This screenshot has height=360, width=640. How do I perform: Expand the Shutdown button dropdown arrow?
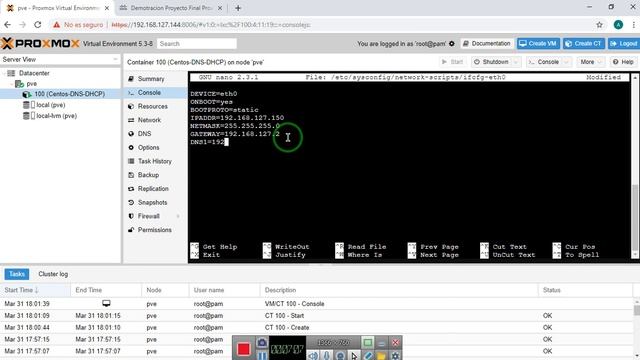(516, 62)
